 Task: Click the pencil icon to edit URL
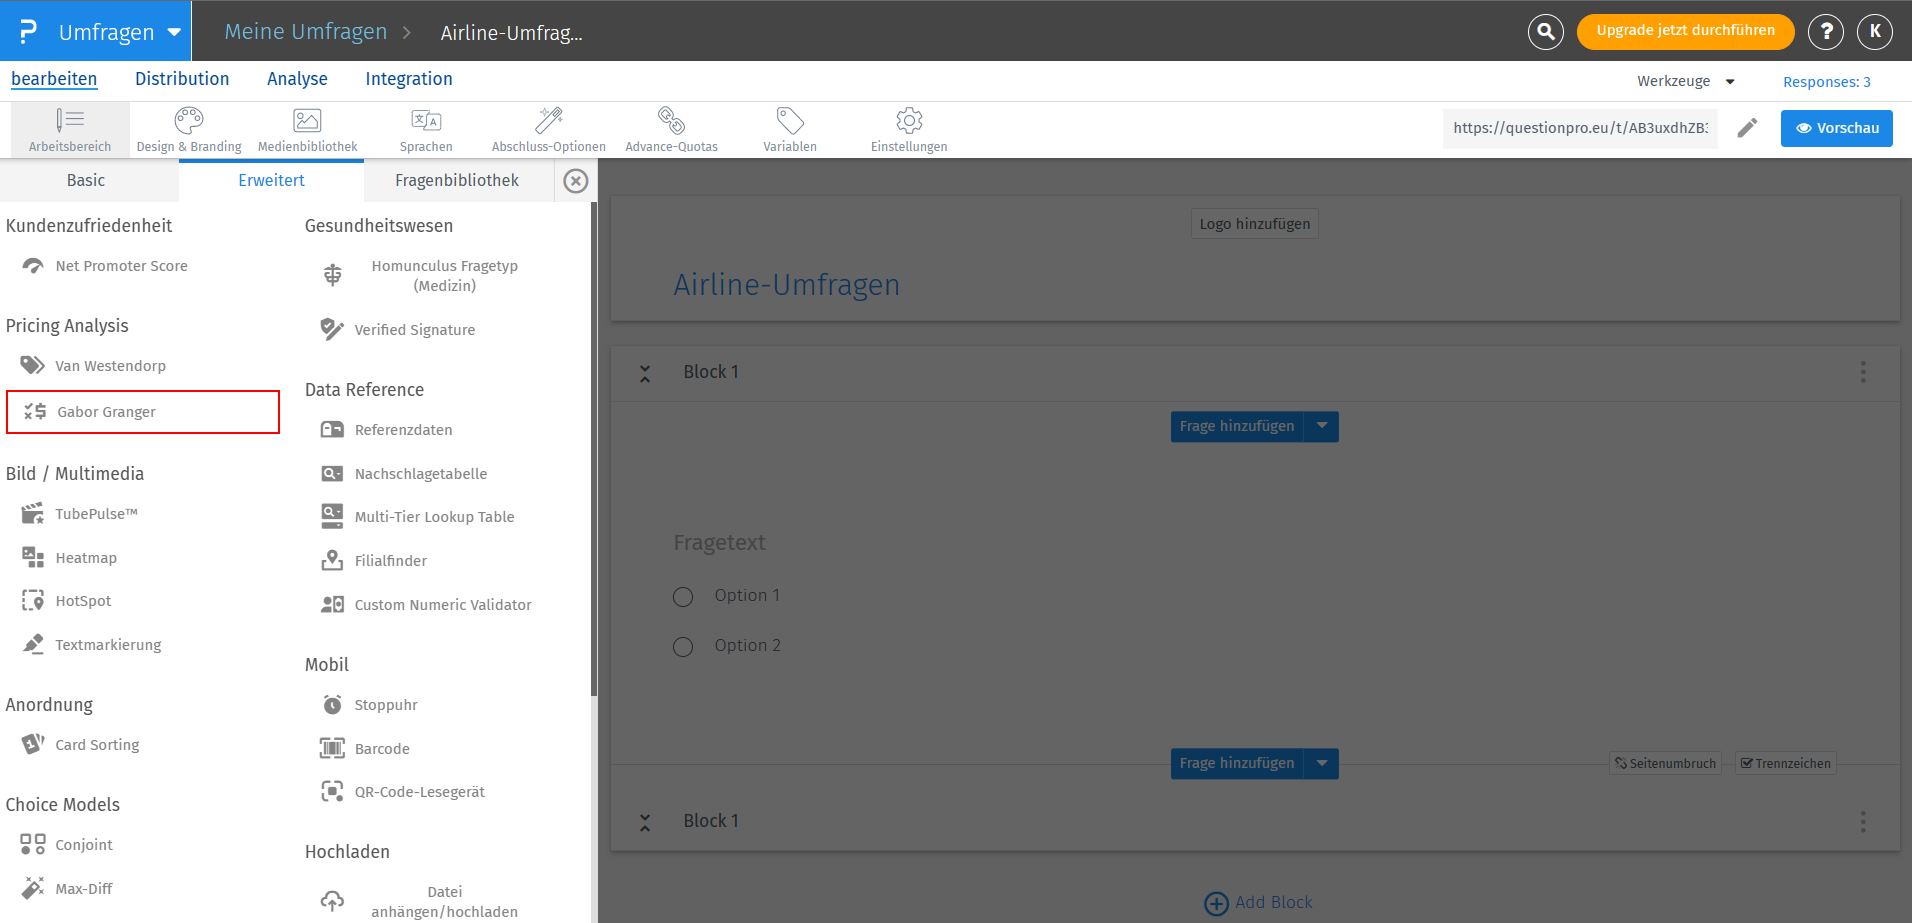[1747, 128]
